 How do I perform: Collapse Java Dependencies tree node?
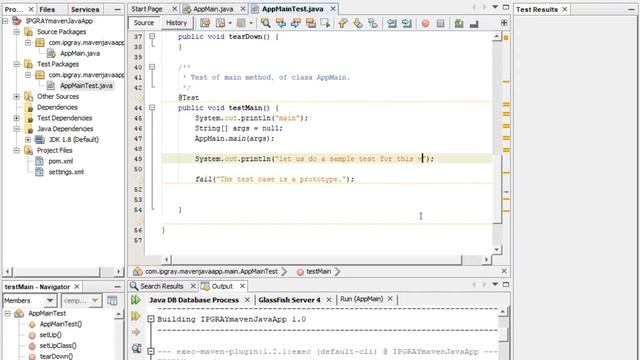pos(16,129)
